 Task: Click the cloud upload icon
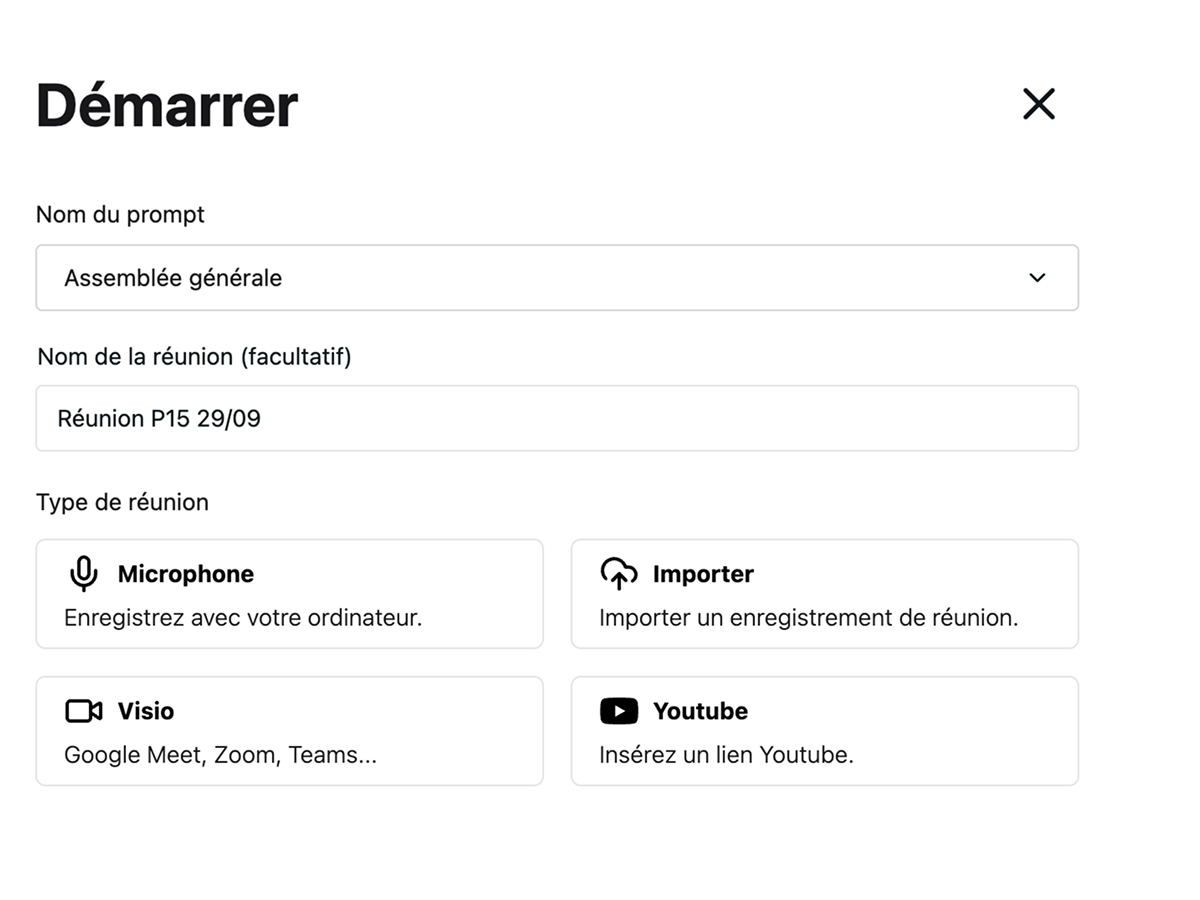(619, 574)
